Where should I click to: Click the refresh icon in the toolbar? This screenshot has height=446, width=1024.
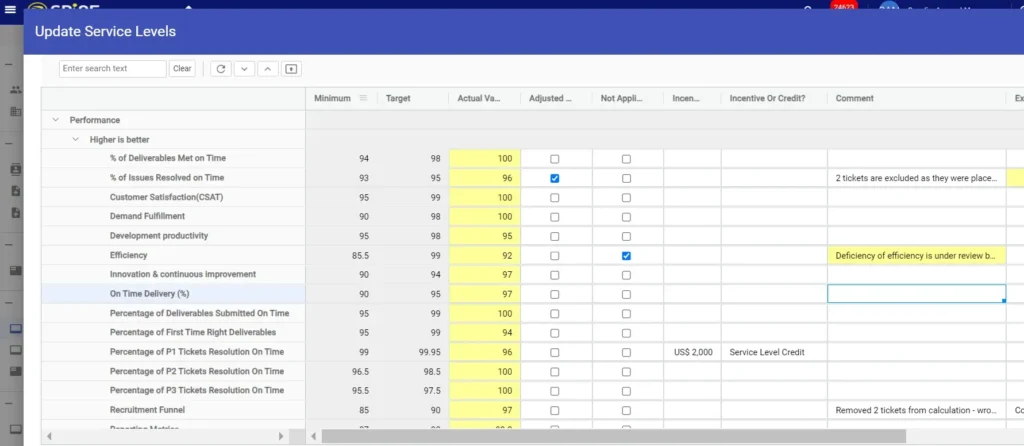click(x=221, y=69)
